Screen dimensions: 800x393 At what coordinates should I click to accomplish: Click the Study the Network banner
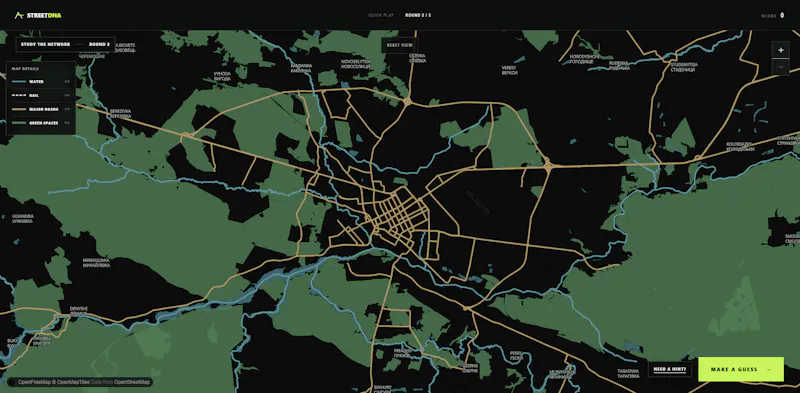point(65,44)
